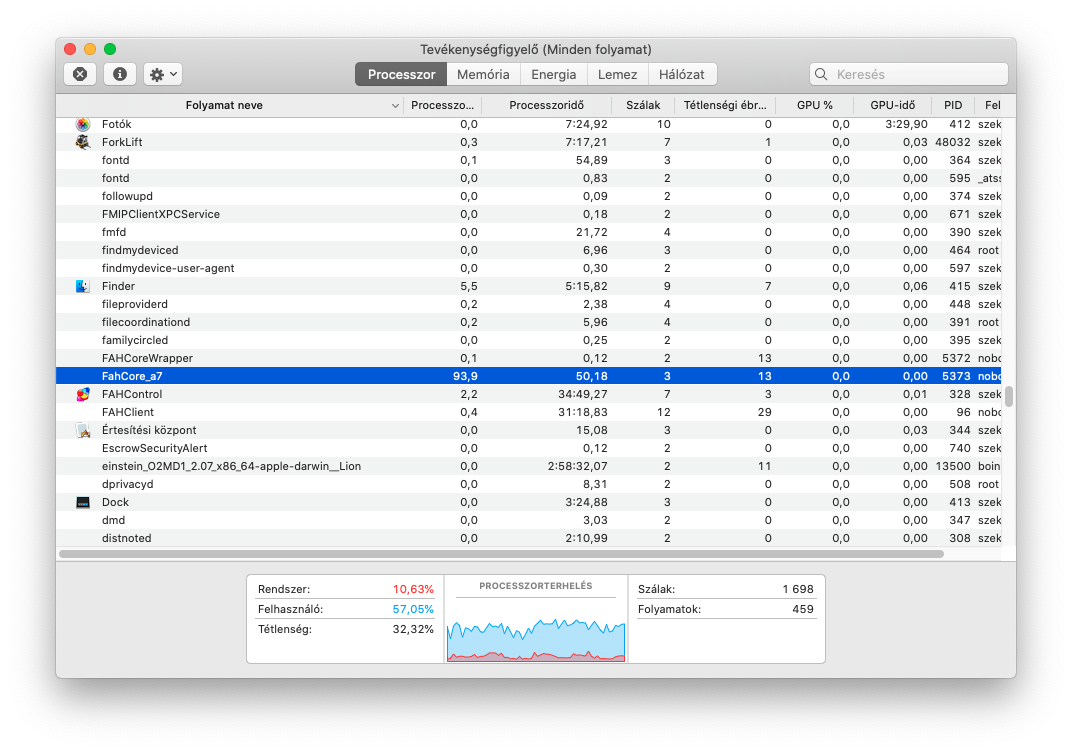Select the fontd row with PID 595
This screenshot has height=752, width=1072.
(x=528, y=178)
